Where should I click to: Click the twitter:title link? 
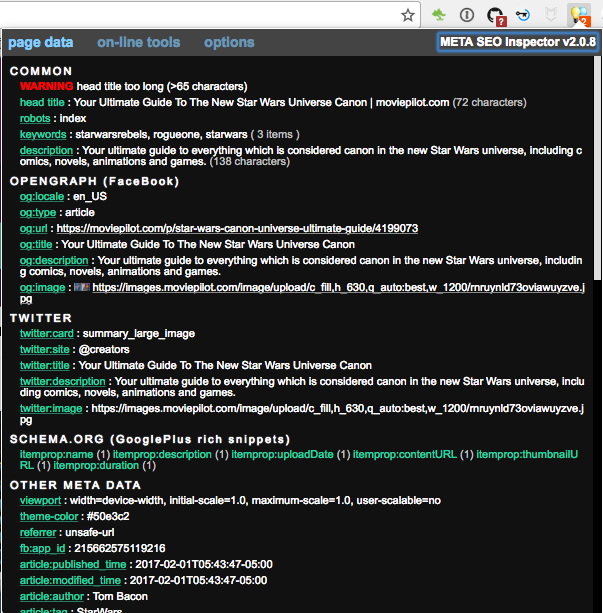[x=45, y=366]
